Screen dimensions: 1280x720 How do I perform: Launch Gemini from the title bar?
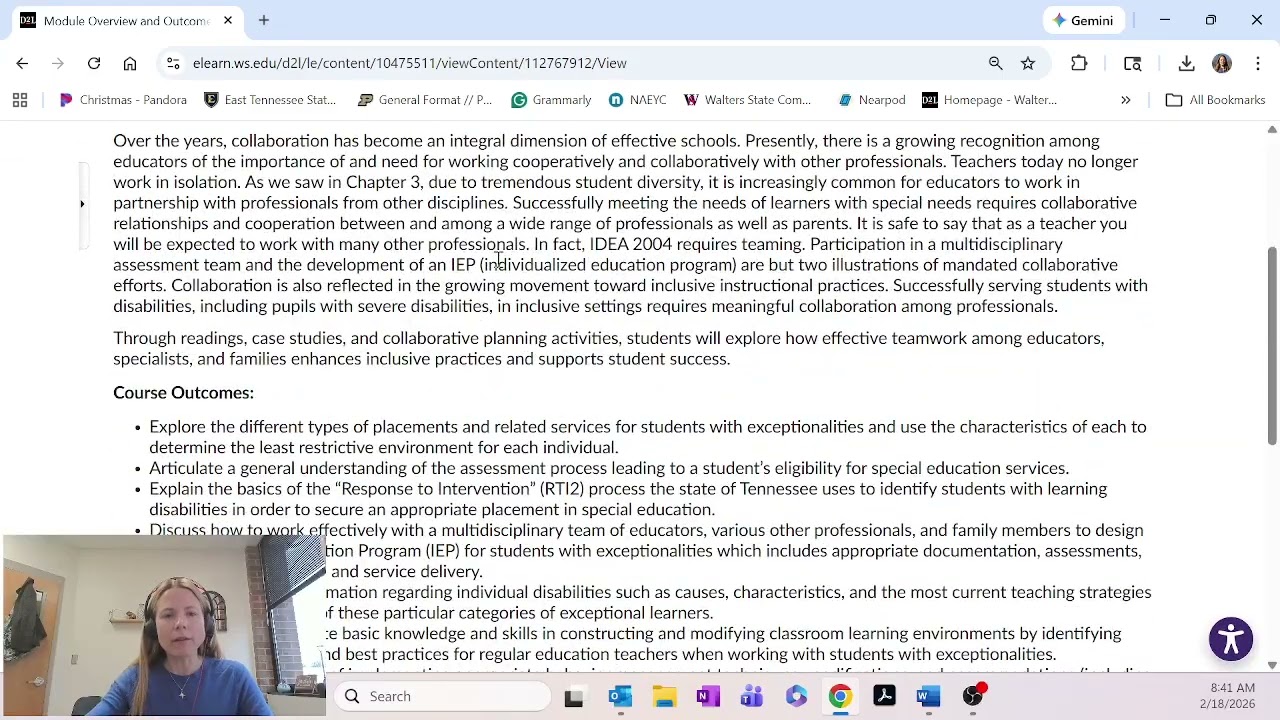tap(1083, 20)
